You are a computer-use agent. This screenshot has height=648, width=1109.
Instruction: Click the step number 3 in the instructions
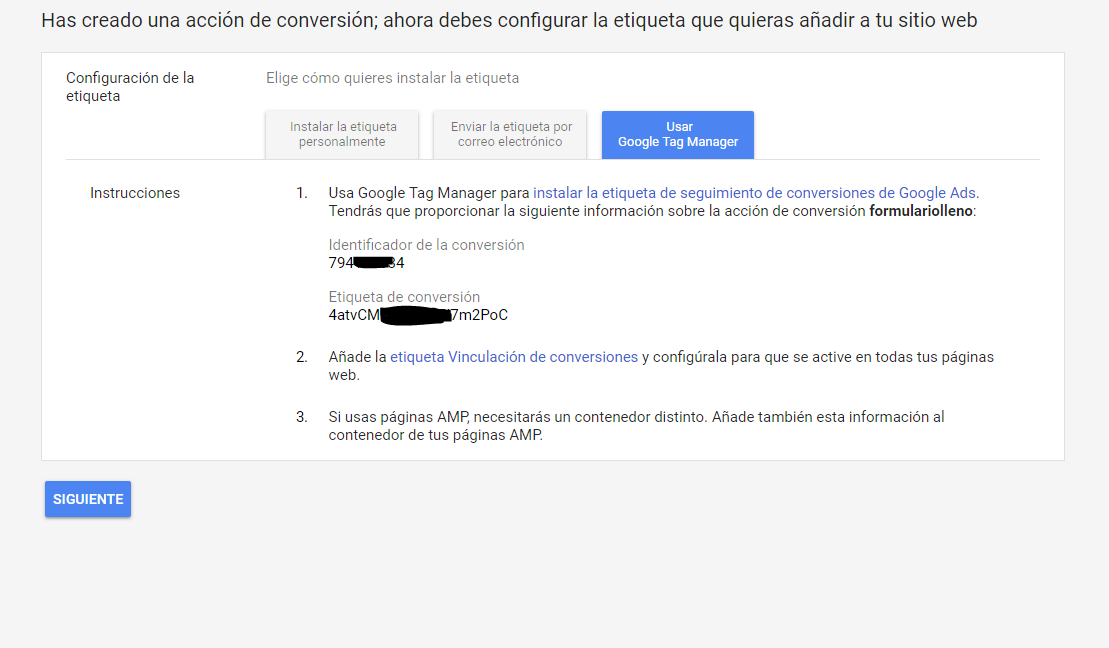301,417
